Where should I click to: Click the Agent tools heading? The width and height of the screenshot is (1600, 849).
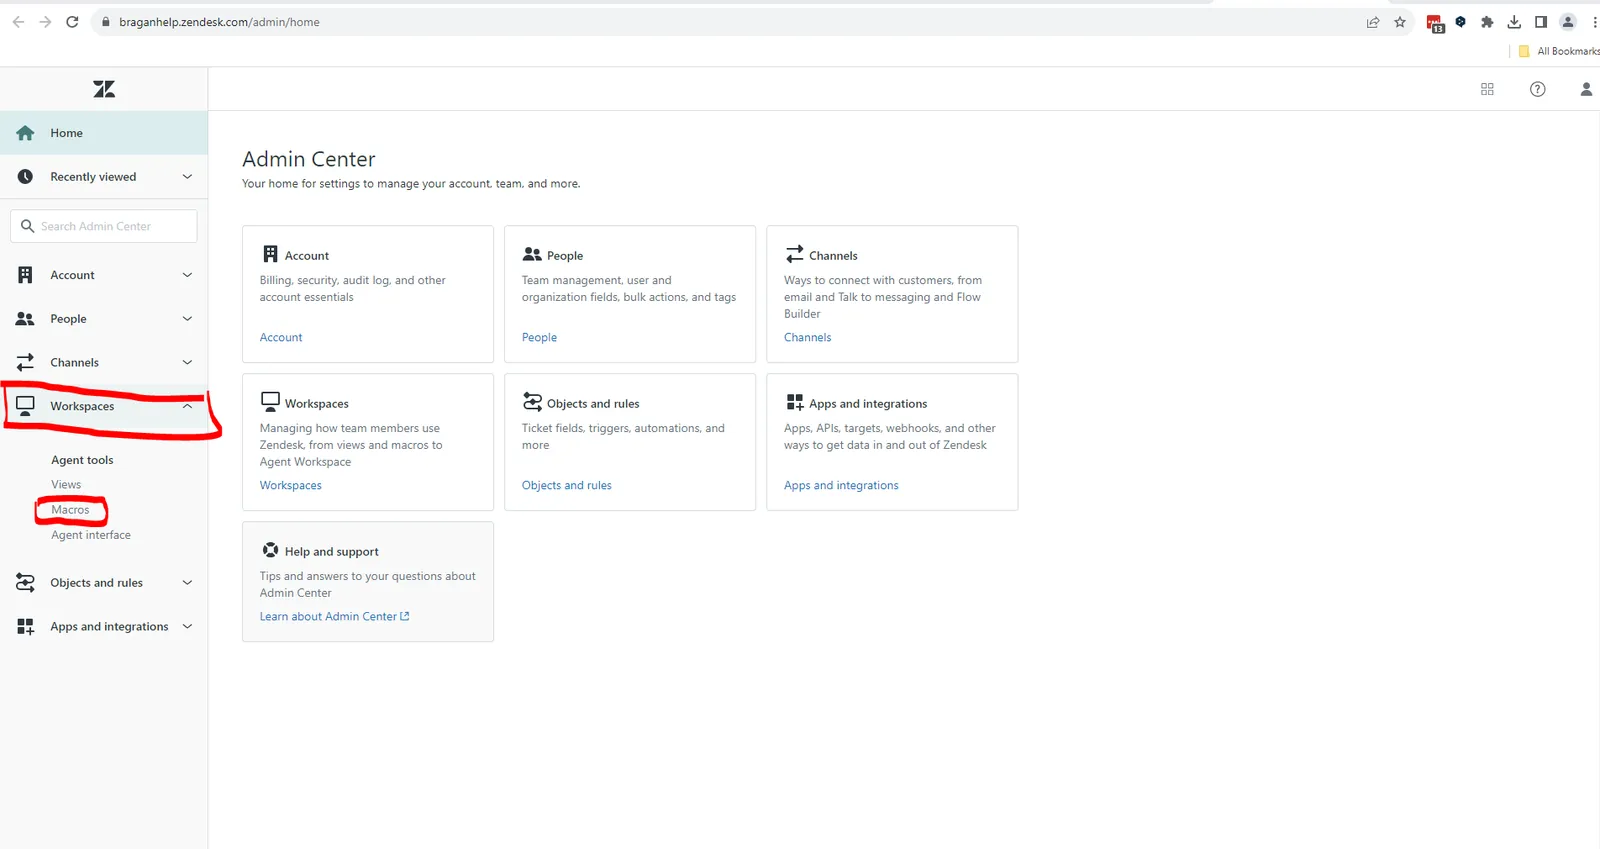pyautogui.click(x=82, y=460)
